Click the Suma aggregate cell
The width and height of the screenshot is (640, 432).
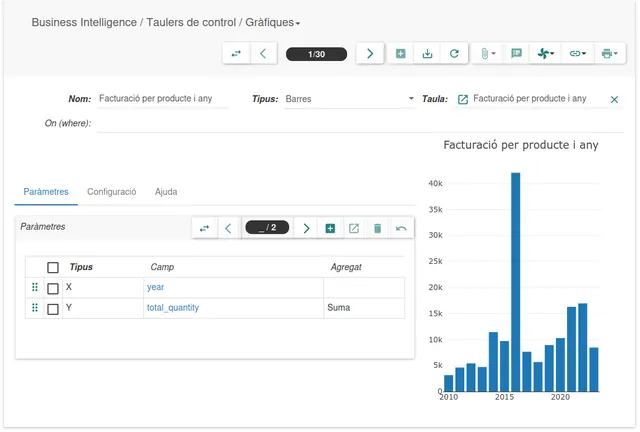[x=364, y=308]
